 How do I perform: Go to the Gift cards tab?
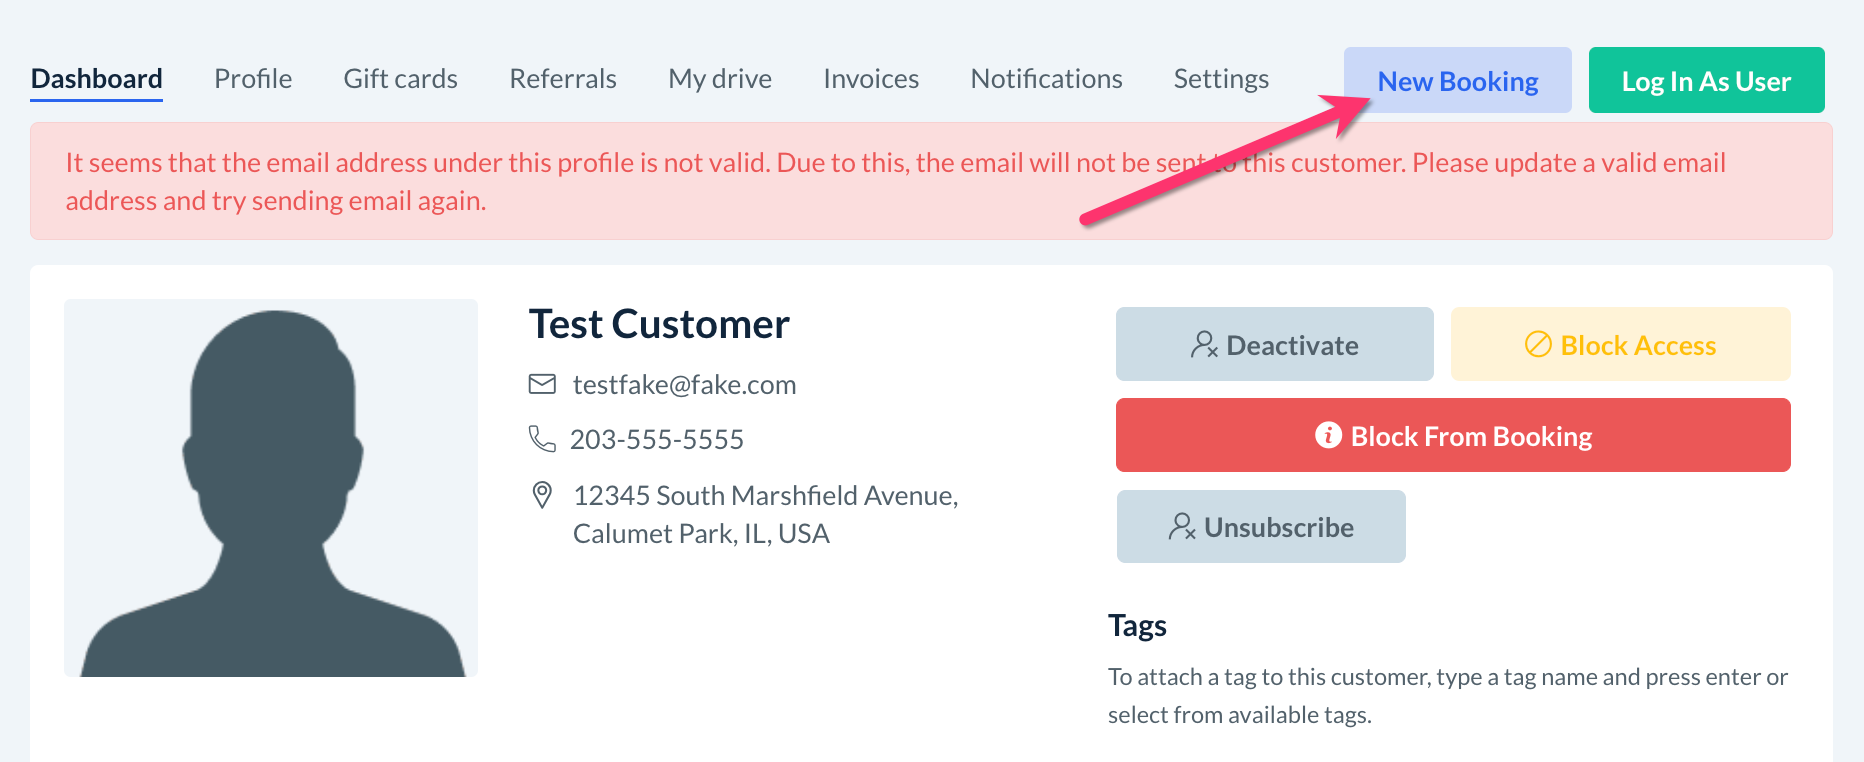[400, 79]
